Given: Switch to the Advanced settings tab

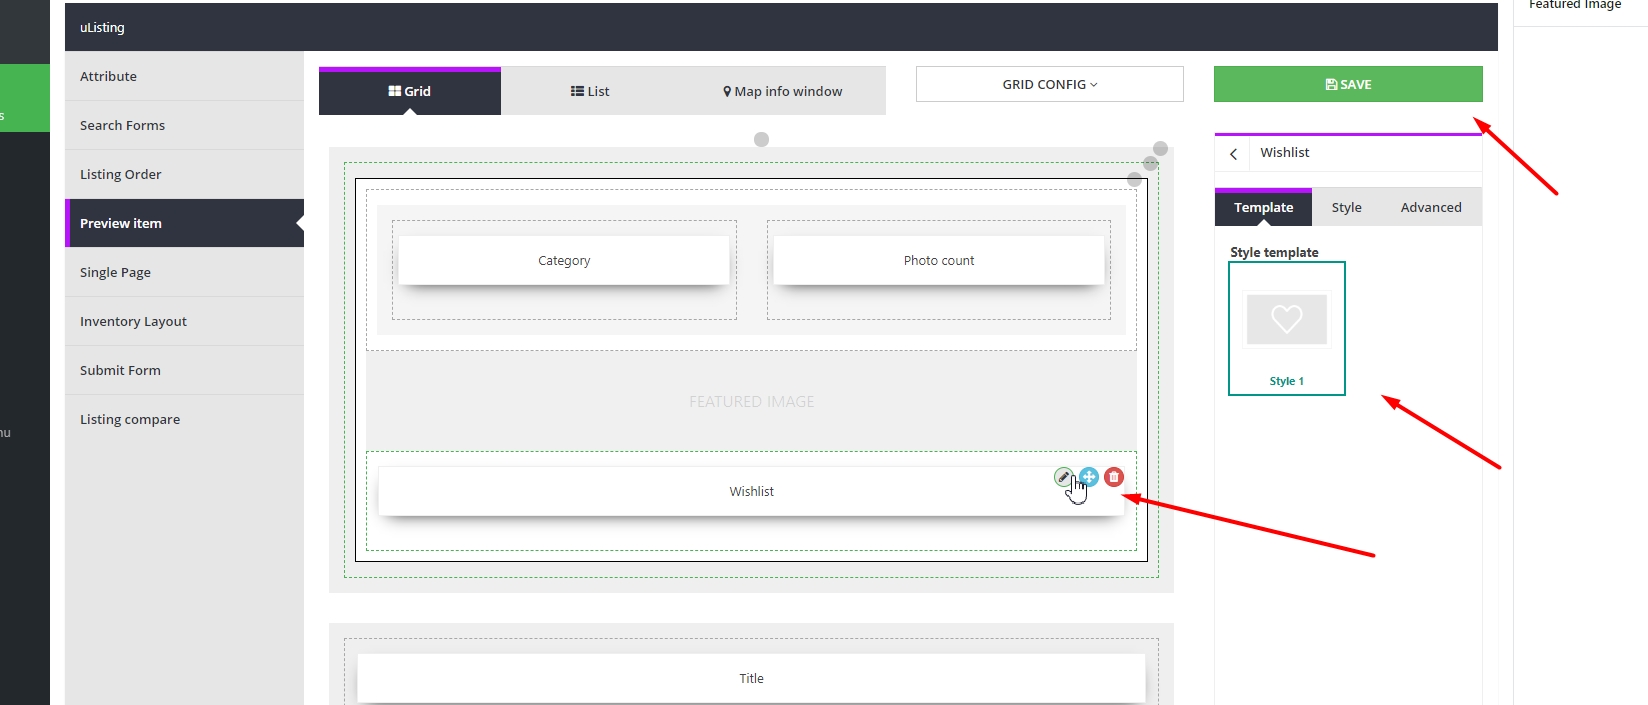Looking at the screenshot, I should point(1430,207).
